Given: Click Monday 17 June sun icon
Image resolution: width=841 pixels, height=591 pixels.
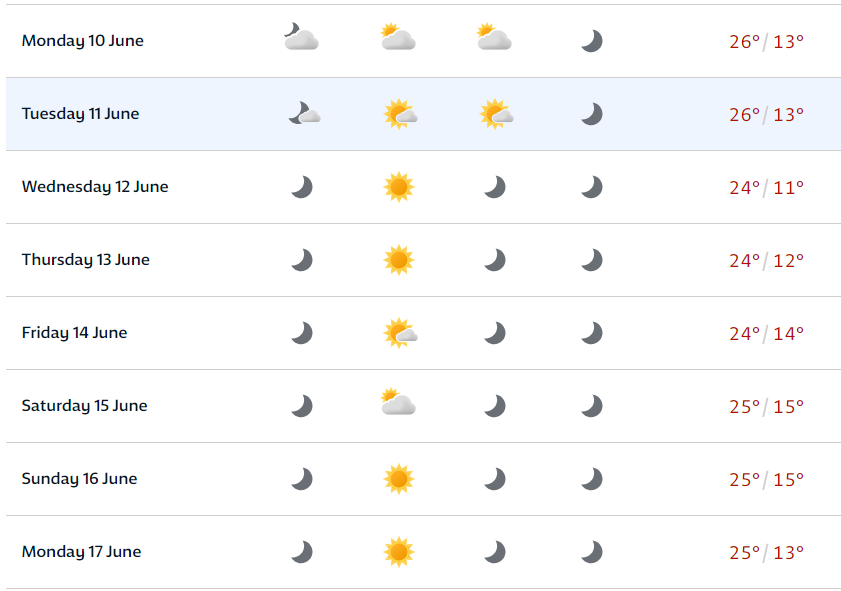Looking at the screenshot, I should tap(399, 551).
